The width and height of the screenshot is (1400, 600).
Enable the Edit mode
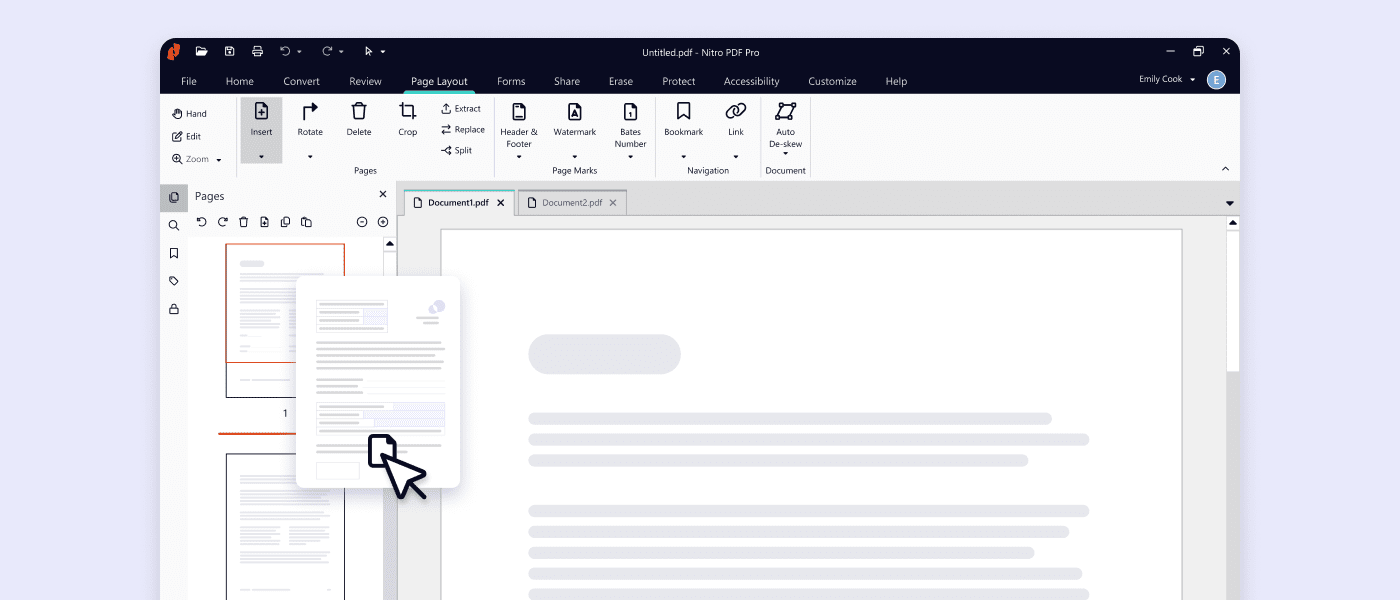(188, 136)
